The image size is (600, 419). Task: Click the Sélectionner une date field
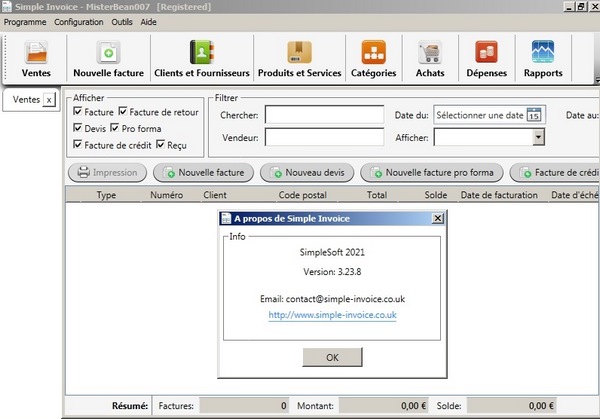click(x=489, y=115)
